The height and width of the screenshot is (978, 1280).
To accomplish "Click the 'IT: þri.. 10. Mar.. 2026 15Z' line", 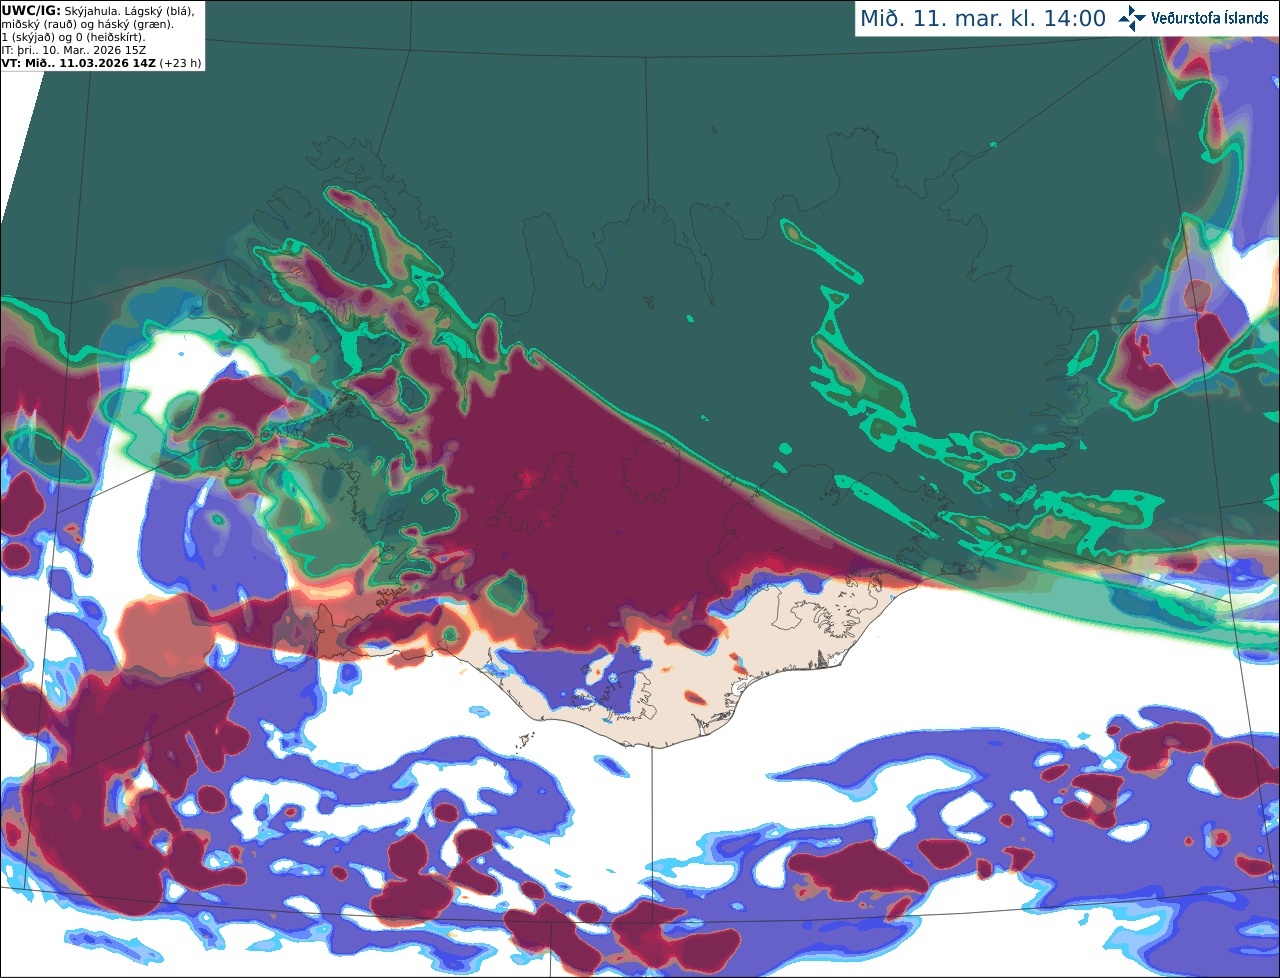I will 75,49.
